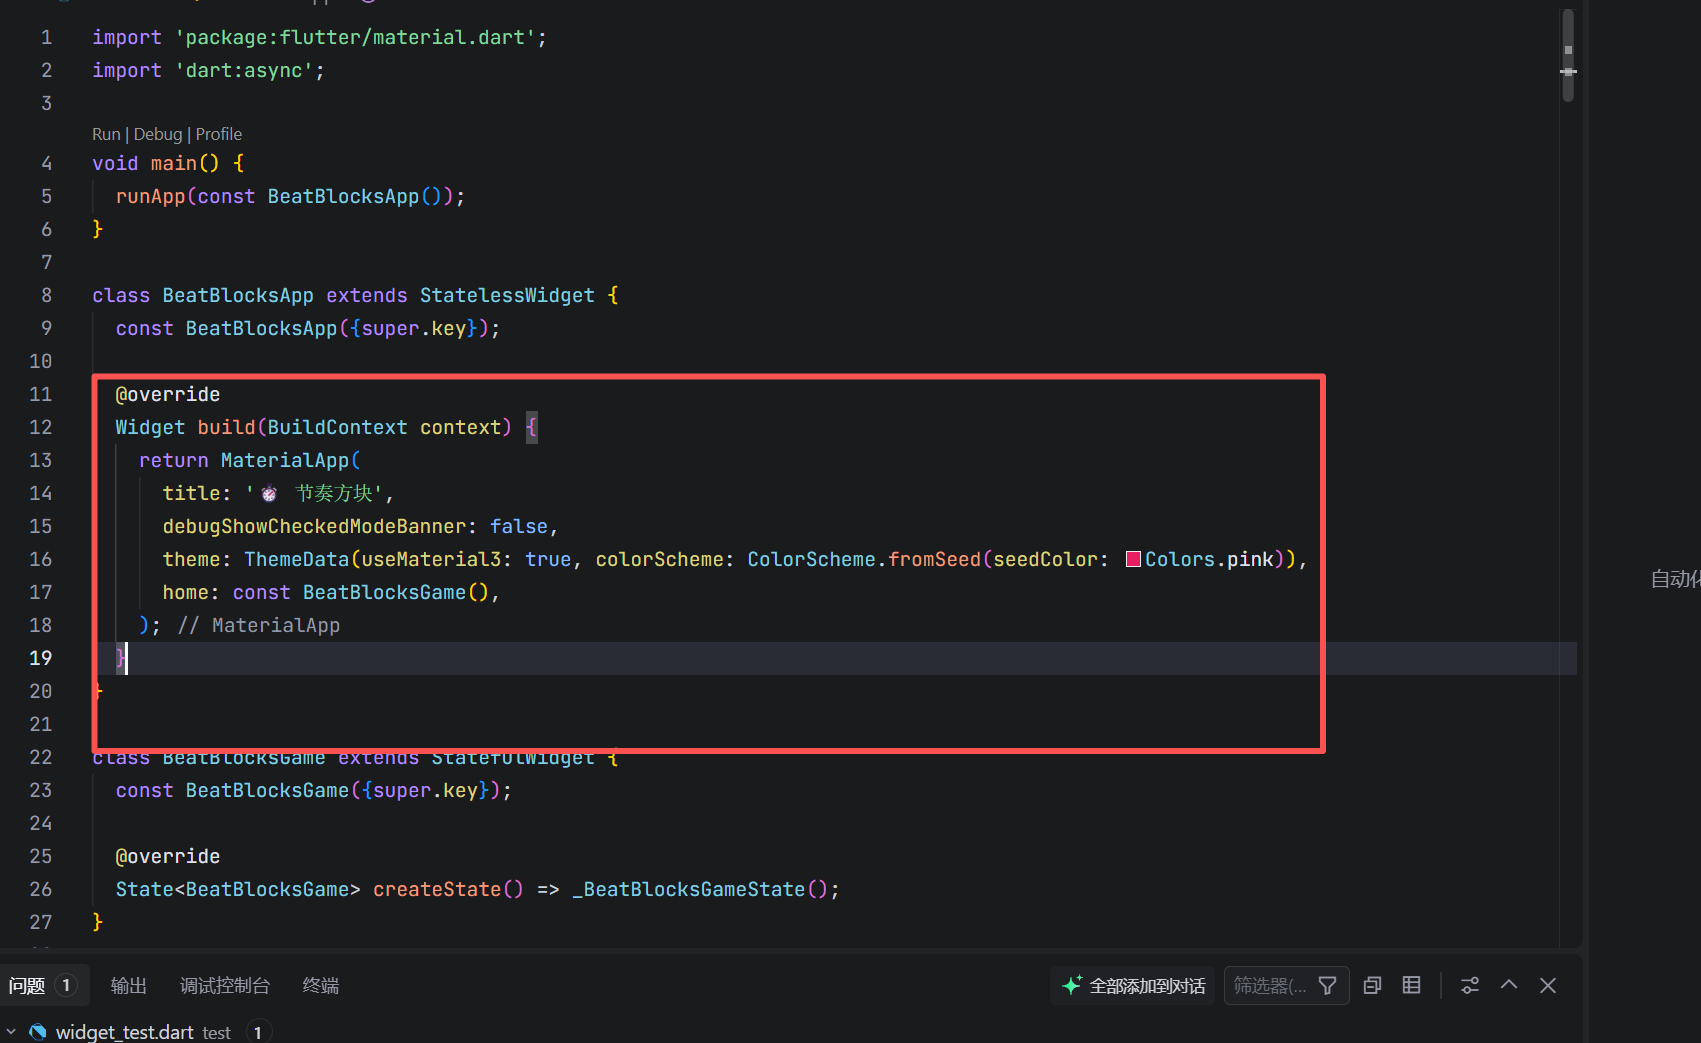
Task: Click the sparkle icon on 全部添加到对话 button
Action: click(1071, 986)
